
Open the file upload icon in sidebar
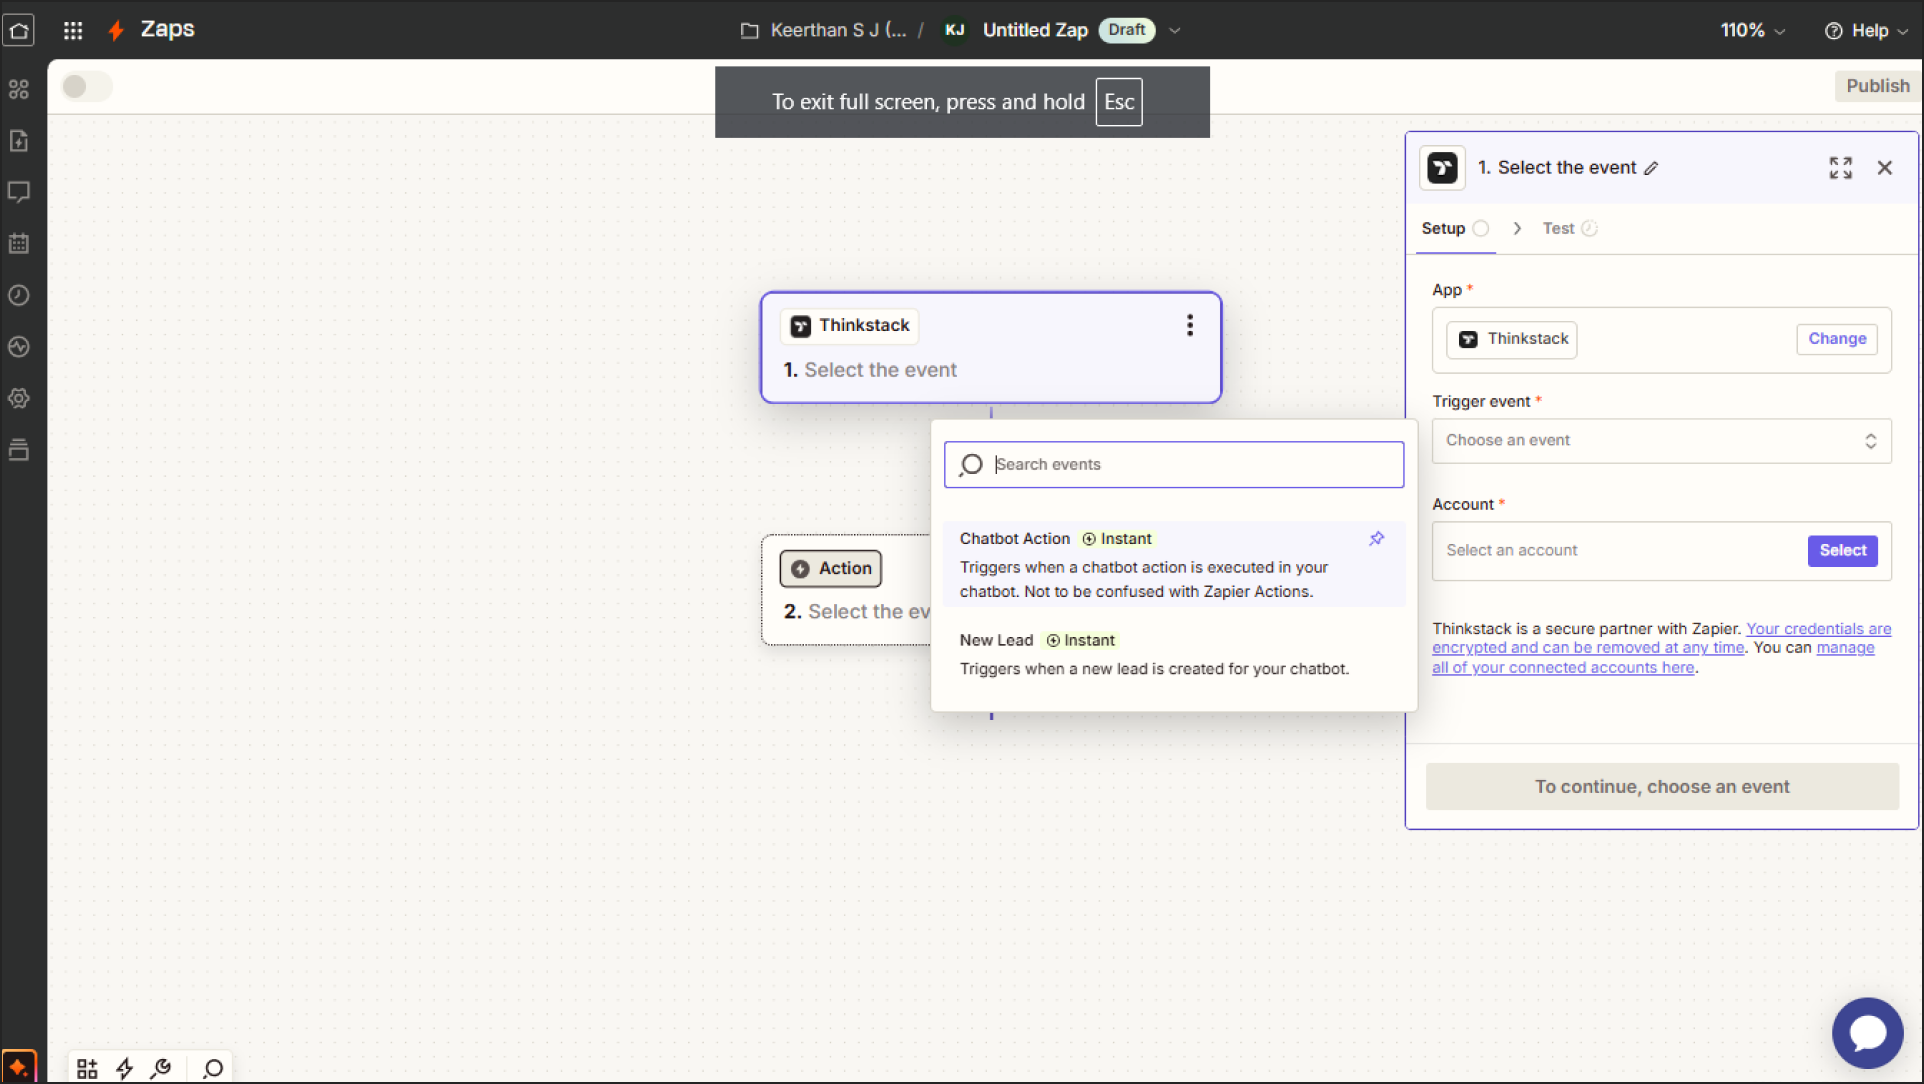pyautogui.click(x=19, y=140)
